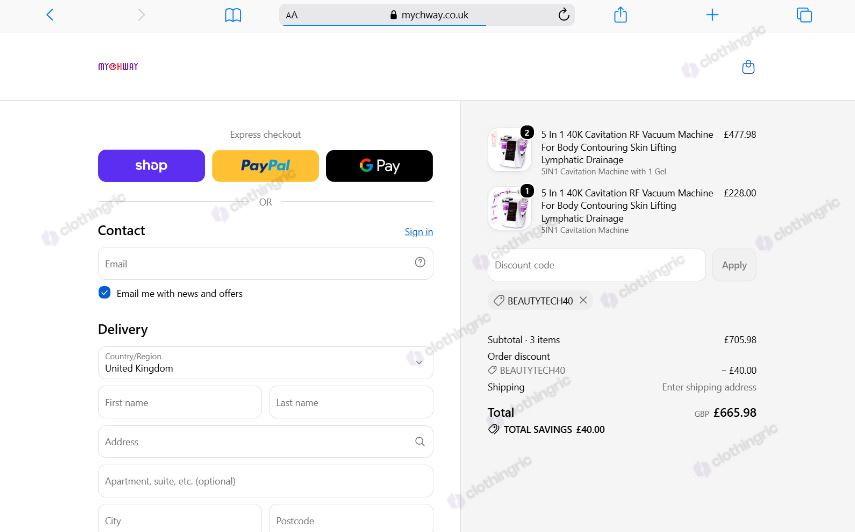Click the Enter shipping address text

tap(709, 387)
